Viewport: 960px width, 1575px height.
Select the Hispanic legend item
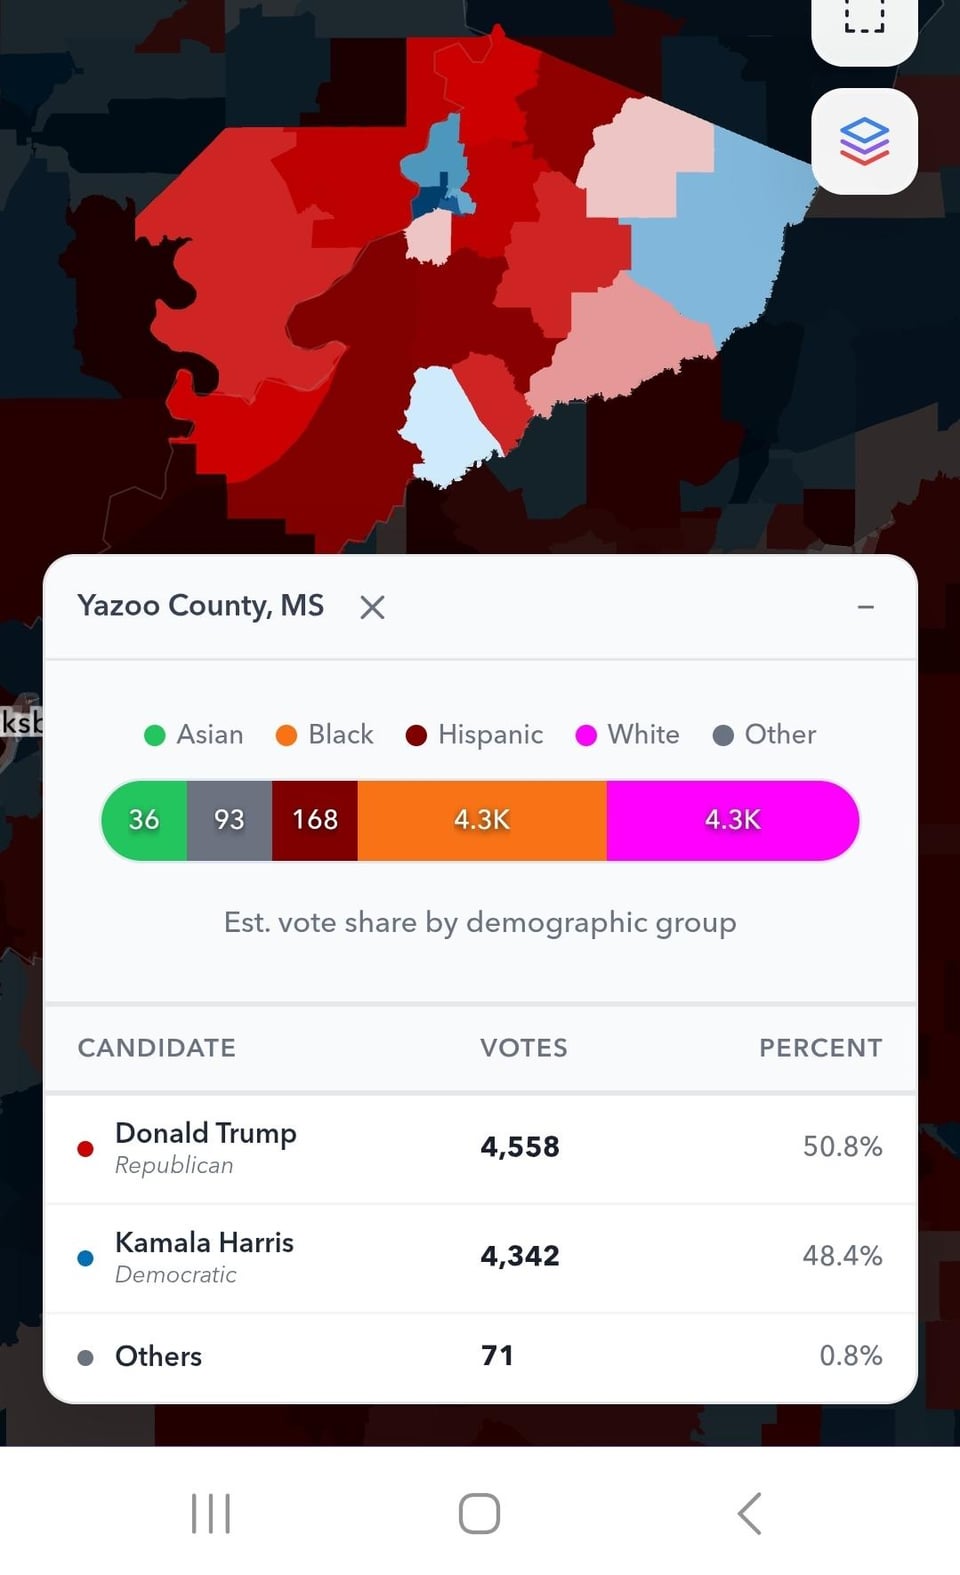(x=475, y=735)
